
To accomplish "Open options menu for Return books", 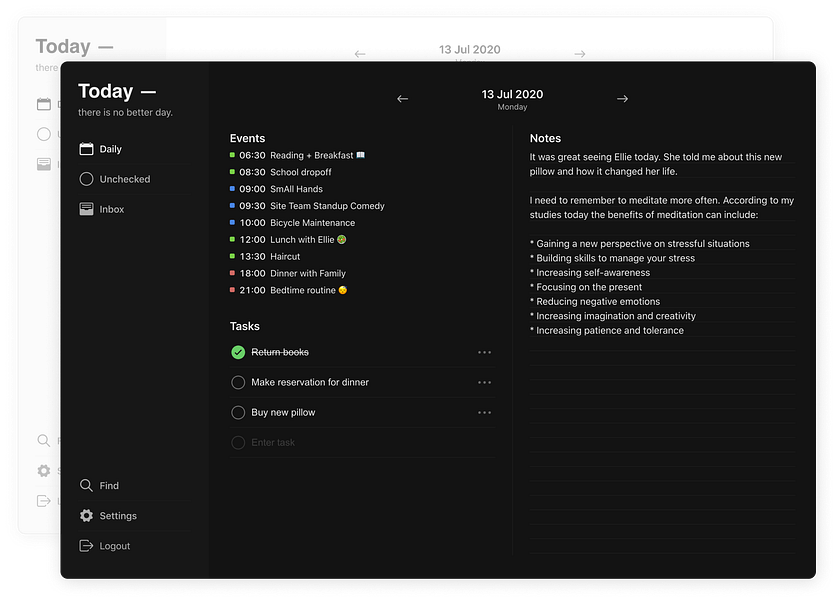I will coord(484,353).
